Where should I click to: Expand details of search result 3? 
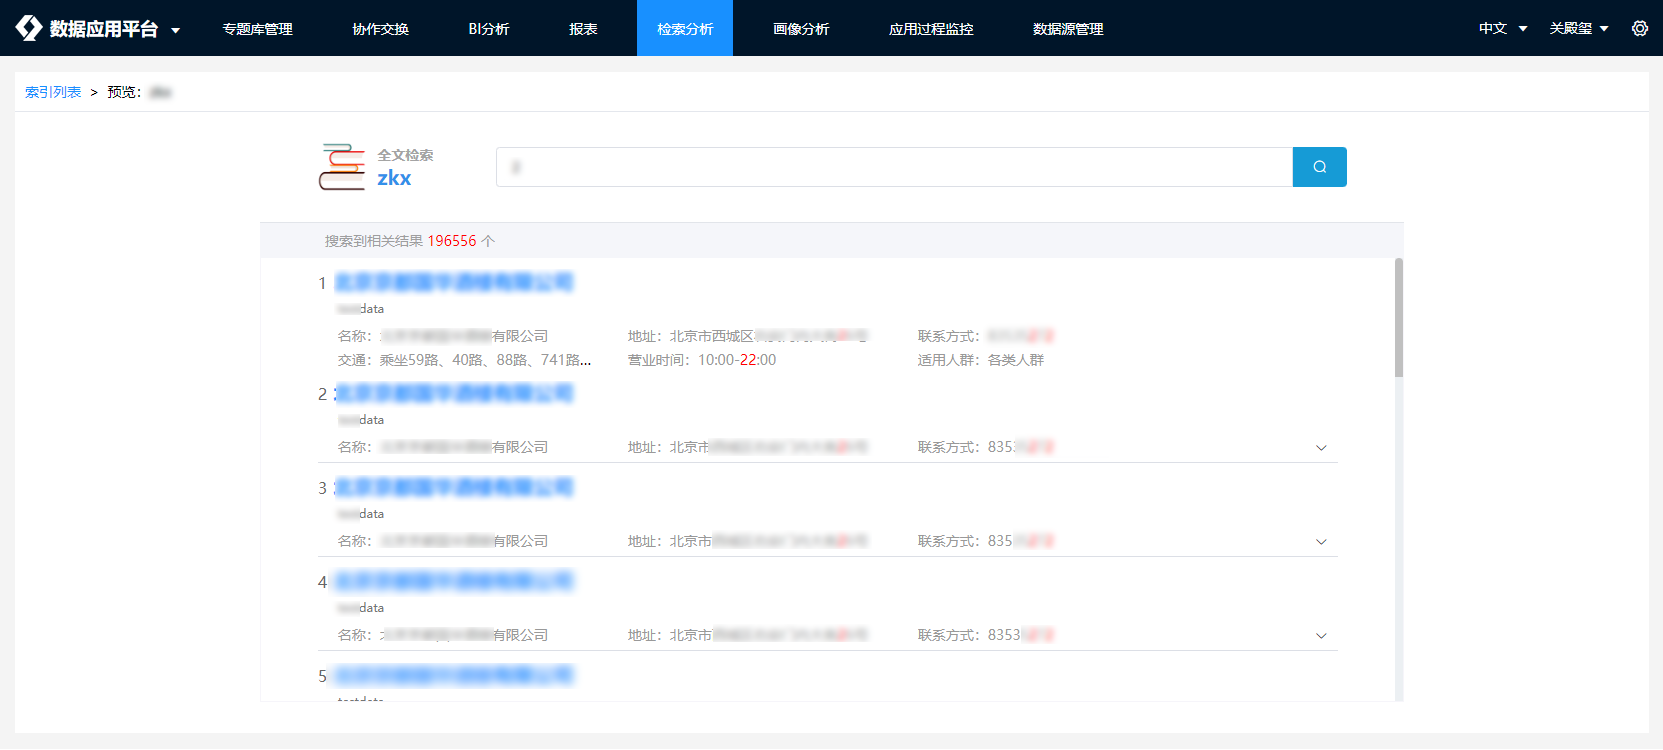click(1321, 542)
